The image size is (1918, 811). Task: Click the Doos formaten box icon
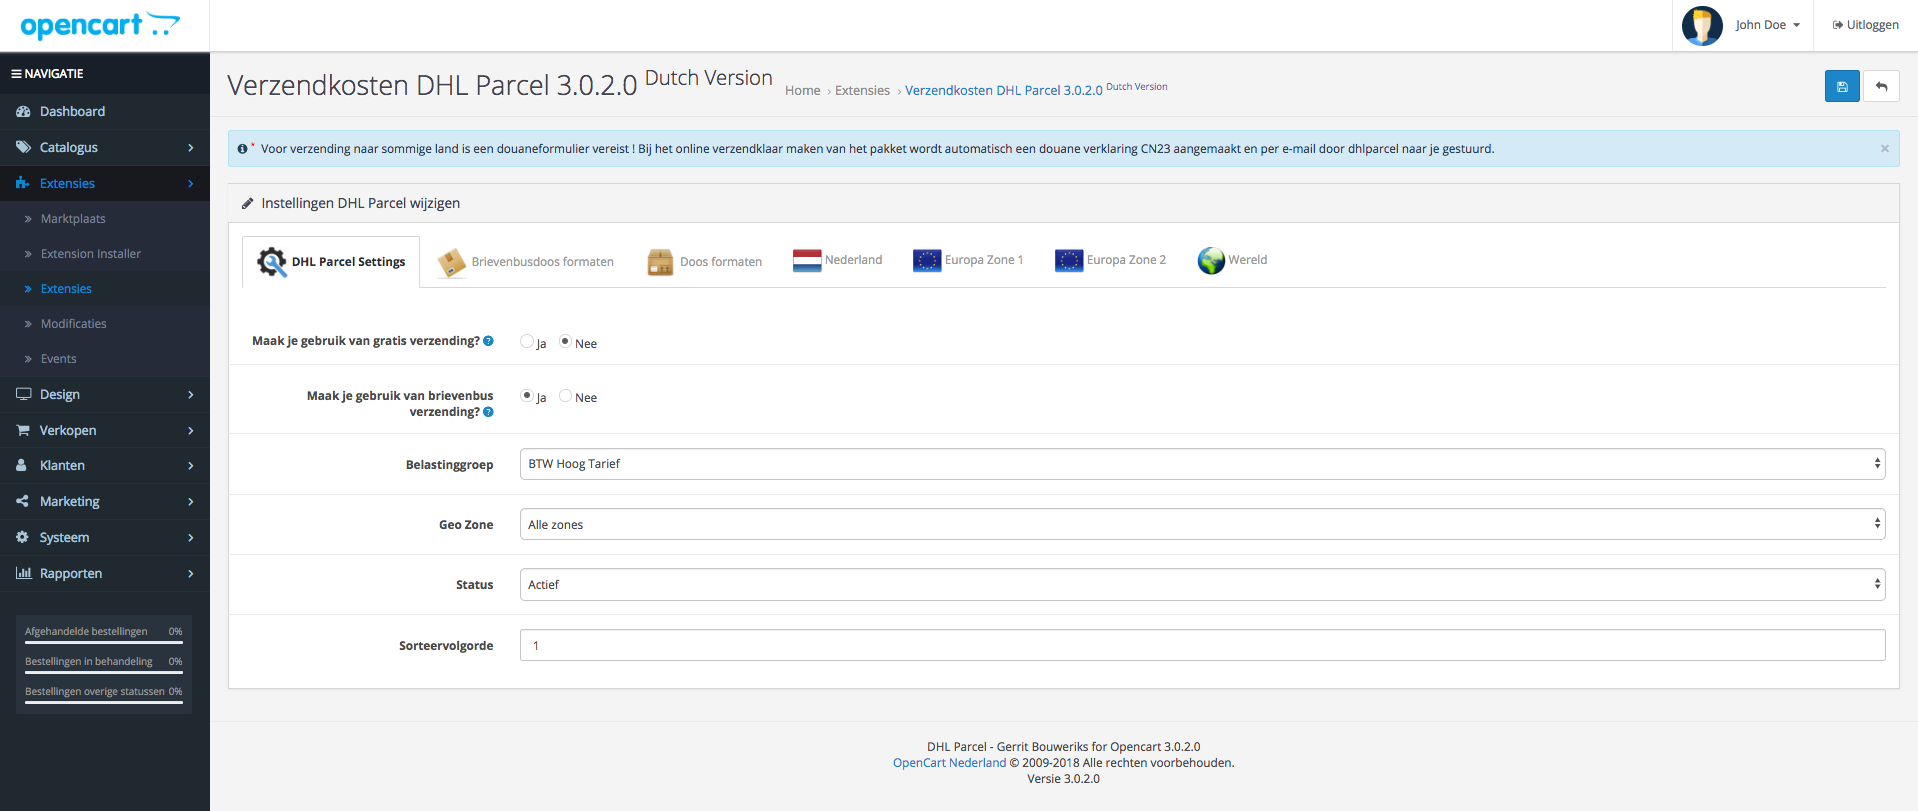pos(660,262)
